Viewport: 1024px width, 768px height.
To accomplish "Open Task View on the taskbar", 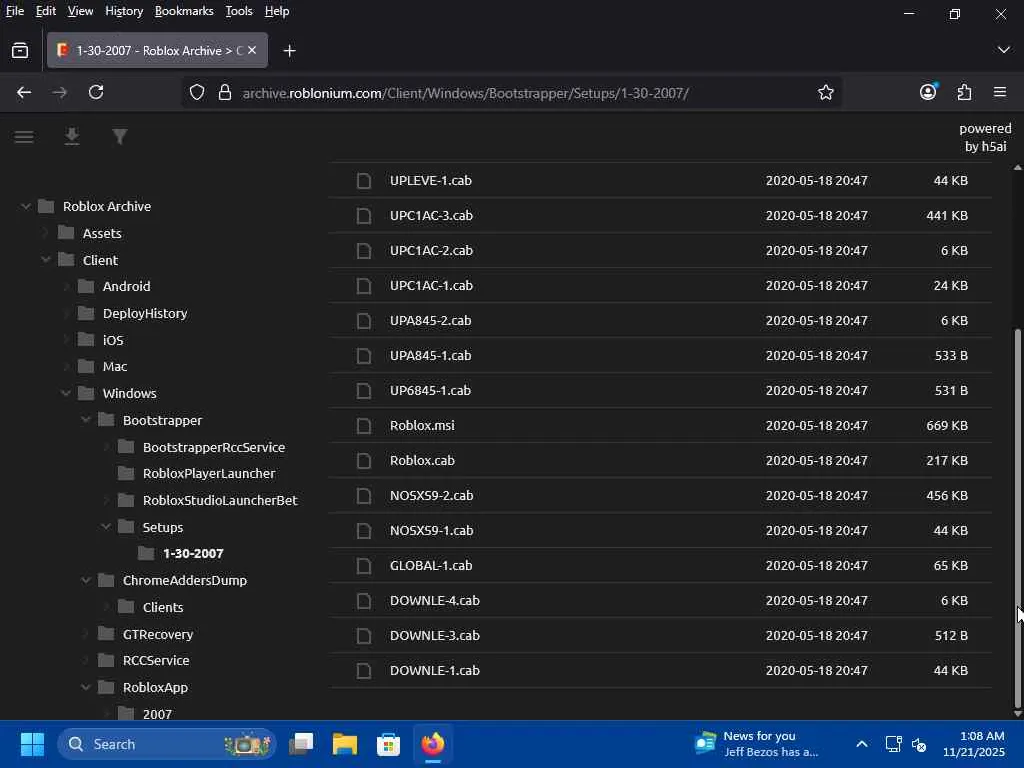I will [x=301, y=744].
